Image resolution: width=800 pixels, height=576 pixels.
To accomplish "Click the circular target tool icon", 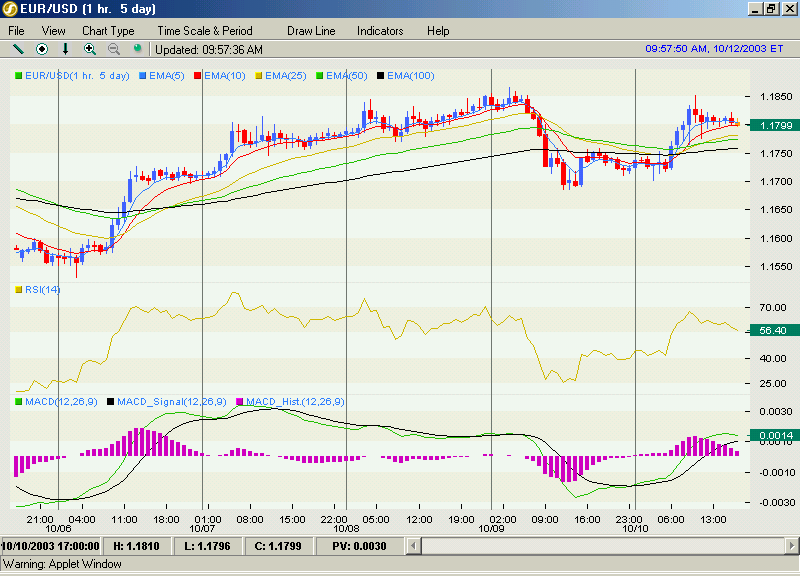I will 42,49.
